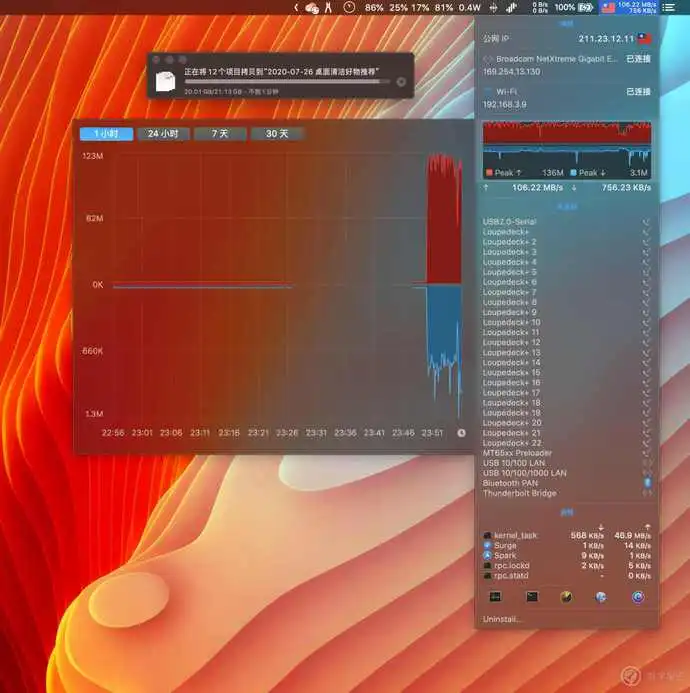Viewport: 690px width, 693px height.
Task: Click the 106.22 MB/s upload rate in dropdown
Action: coord(538,187)
